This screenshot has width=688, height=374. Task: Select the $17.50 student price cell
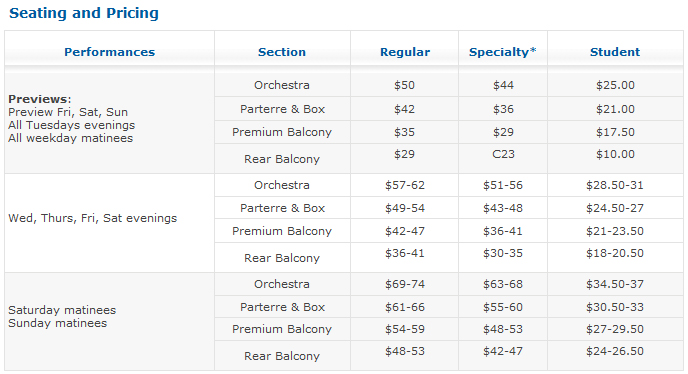click(x=615, y=132)
